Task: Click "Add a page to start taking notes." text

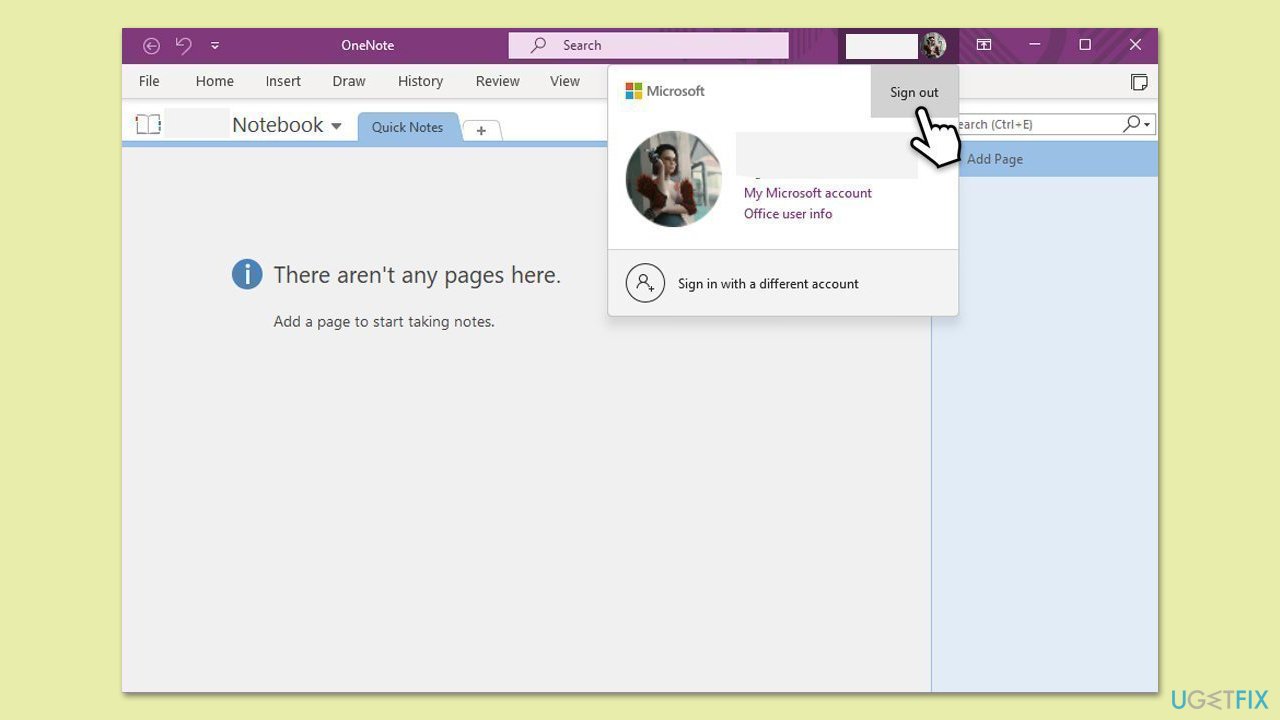Action: [384, 322]
